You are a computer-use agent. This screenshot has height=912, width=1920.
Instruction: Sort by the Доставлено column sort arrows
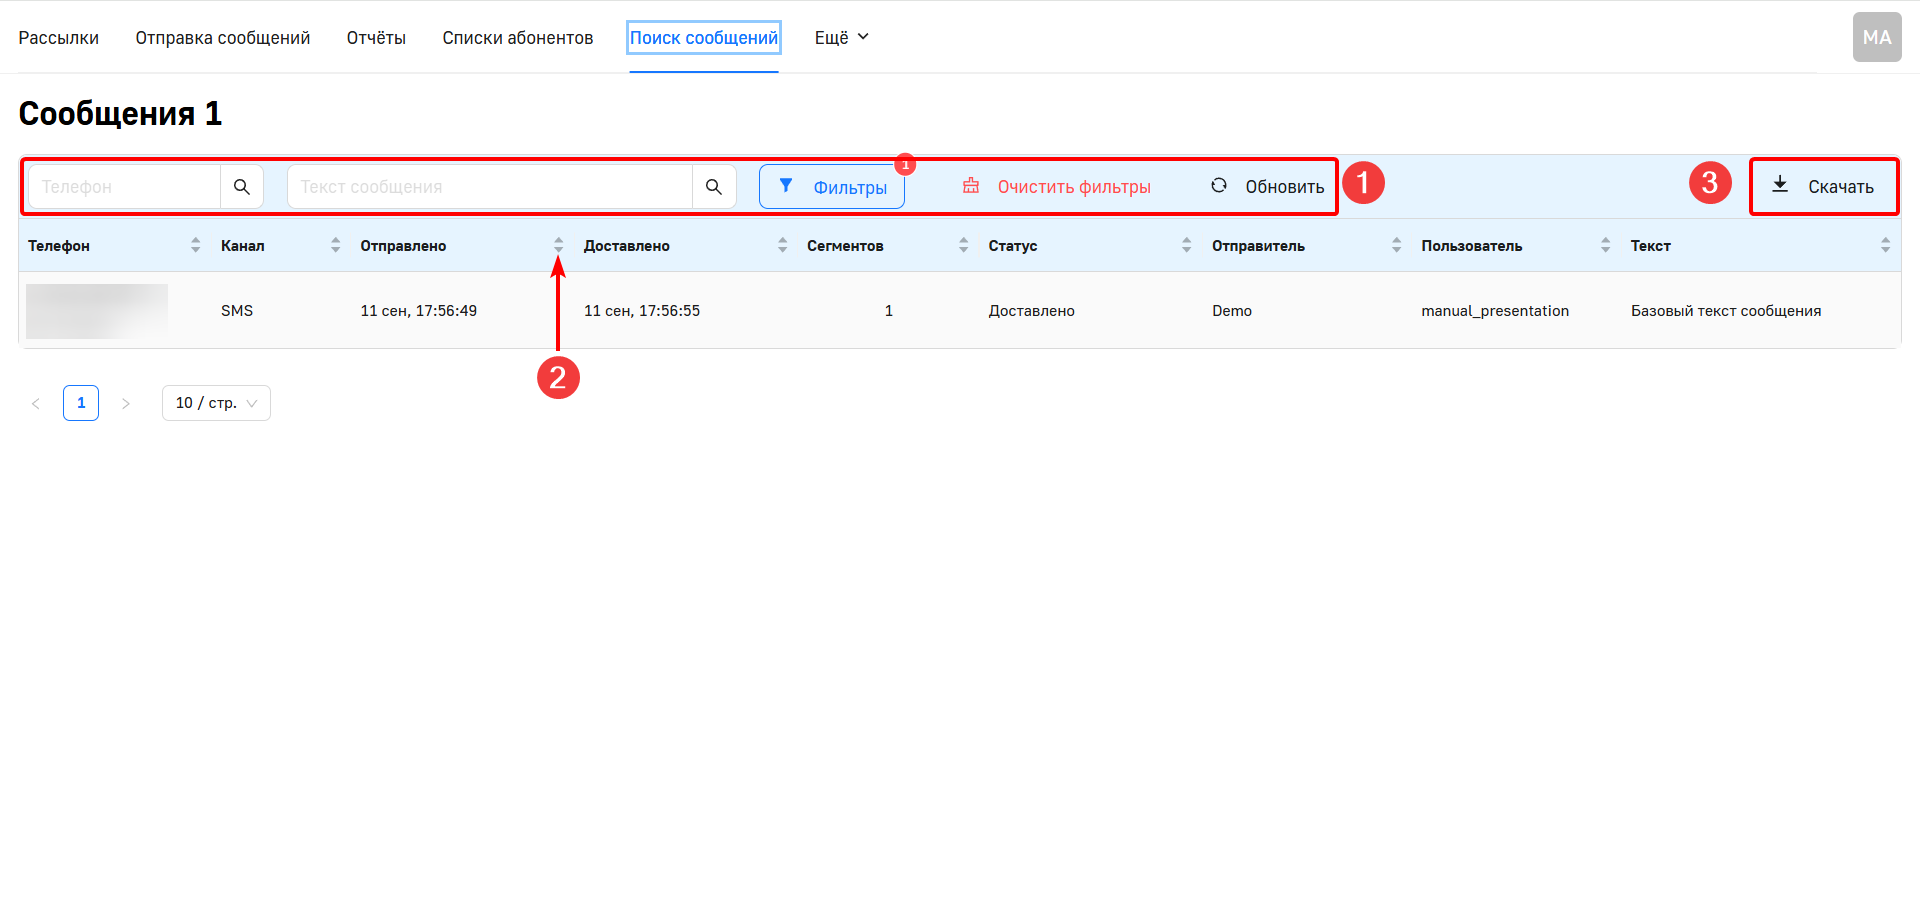point(782,245)
